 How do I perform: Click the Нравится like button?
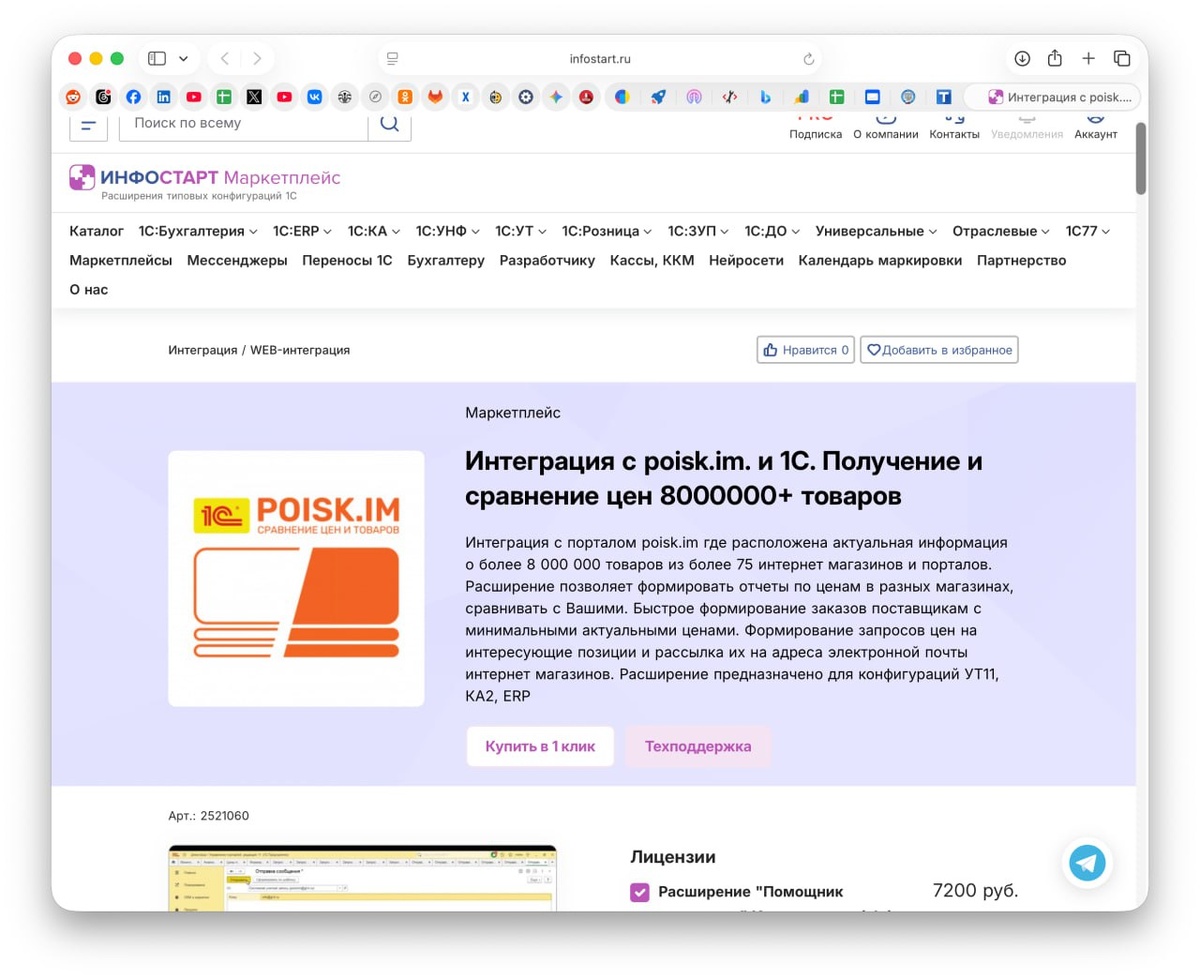[806, 350]
